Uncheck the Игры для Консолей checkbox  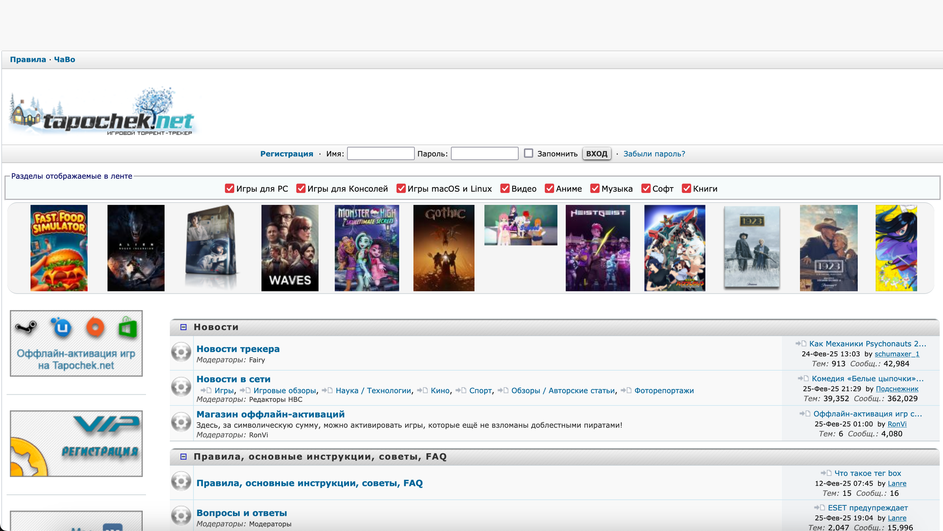pyautogui.click(x=301, y=188)
